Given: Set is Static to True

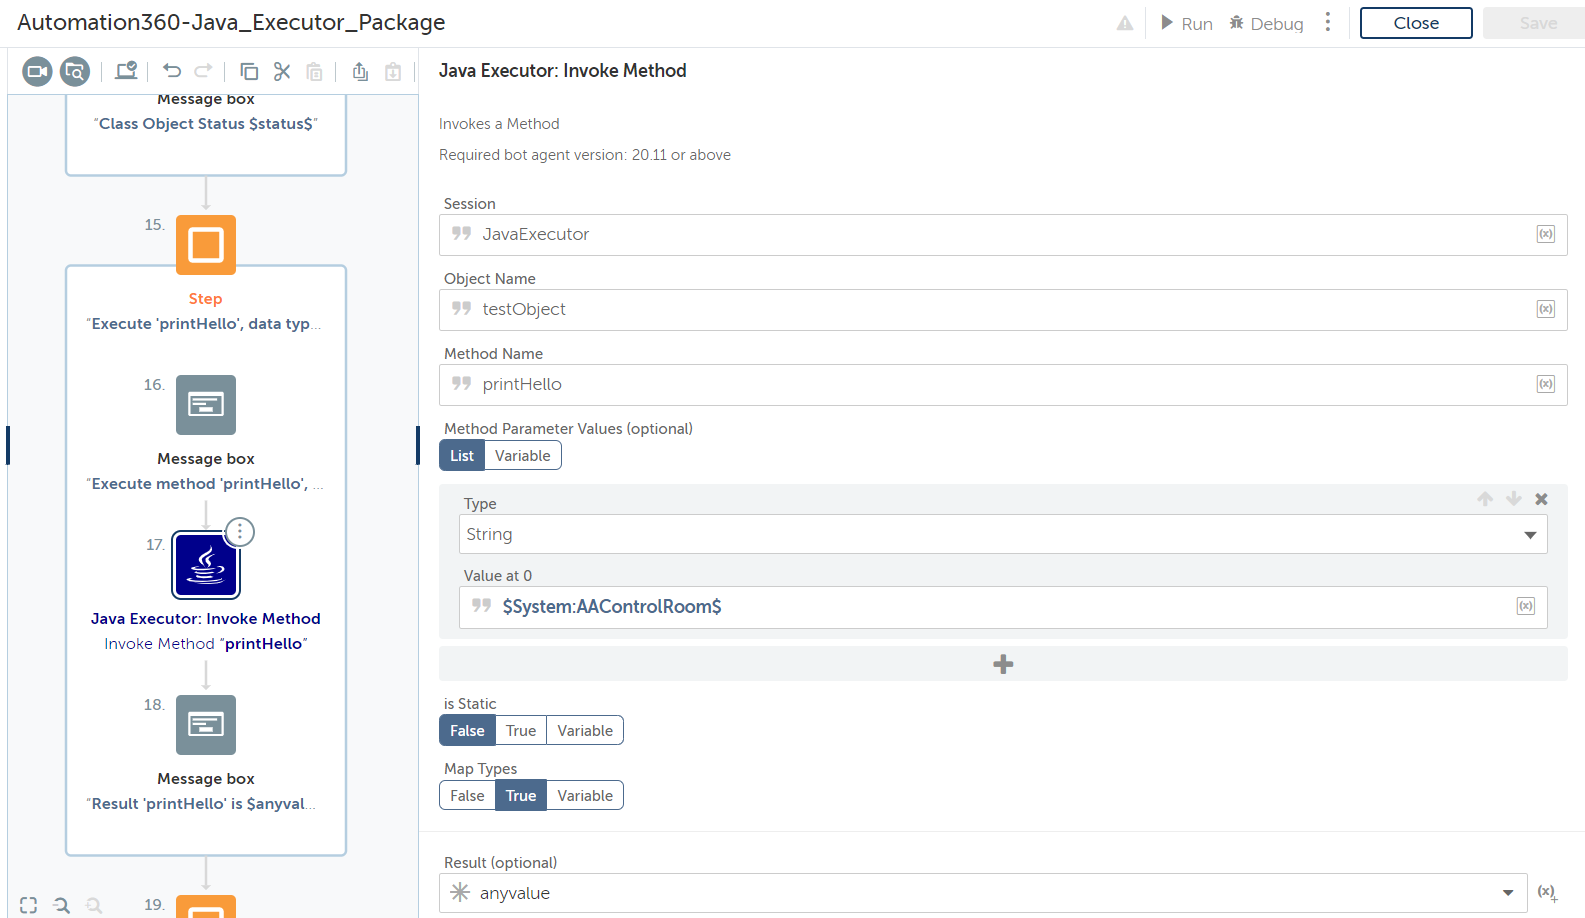Looking at the screenshot, I should coord(521,731).
